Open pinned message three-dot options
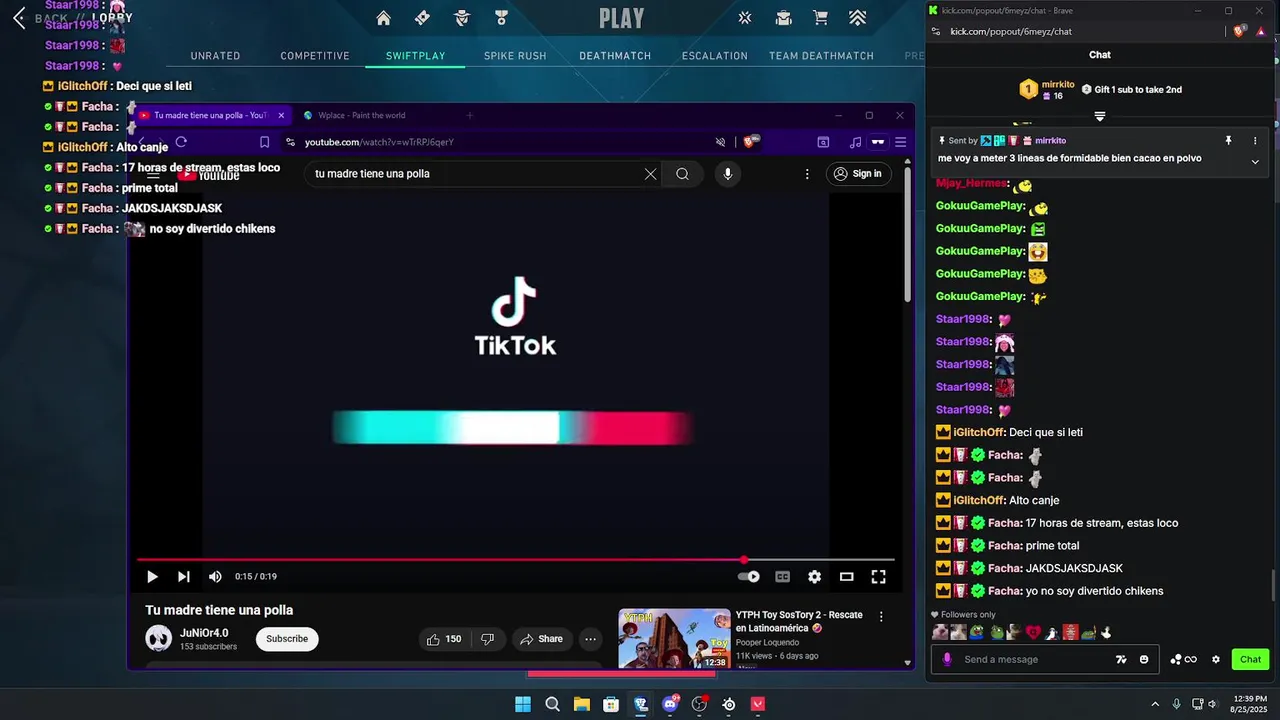 (x=1256, y=141)
